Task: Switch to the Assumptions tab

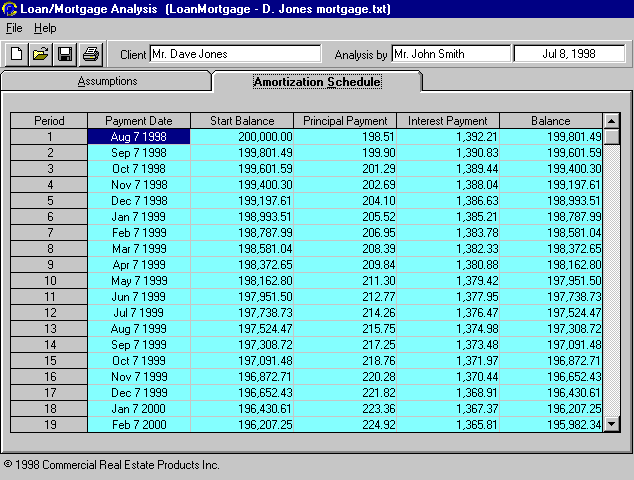Action: point(107,81)
